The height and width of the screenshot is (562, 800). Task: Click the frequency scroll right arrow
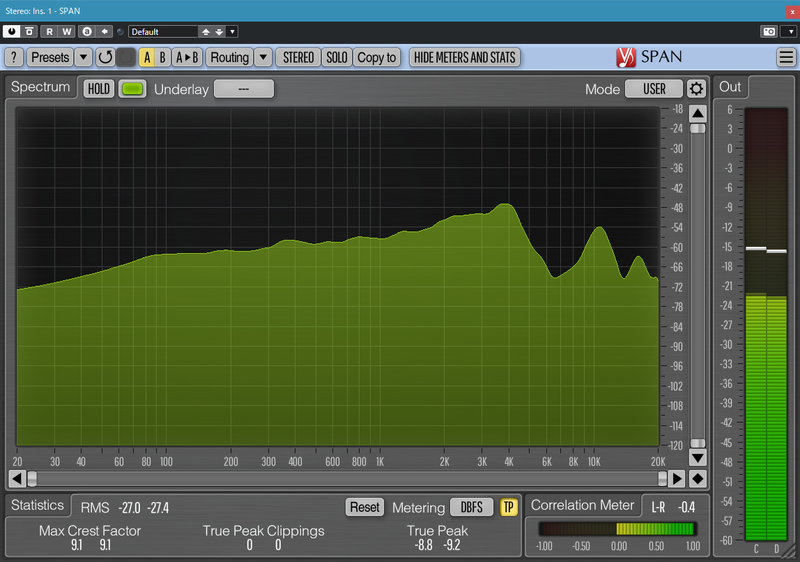tap(677, 478)
